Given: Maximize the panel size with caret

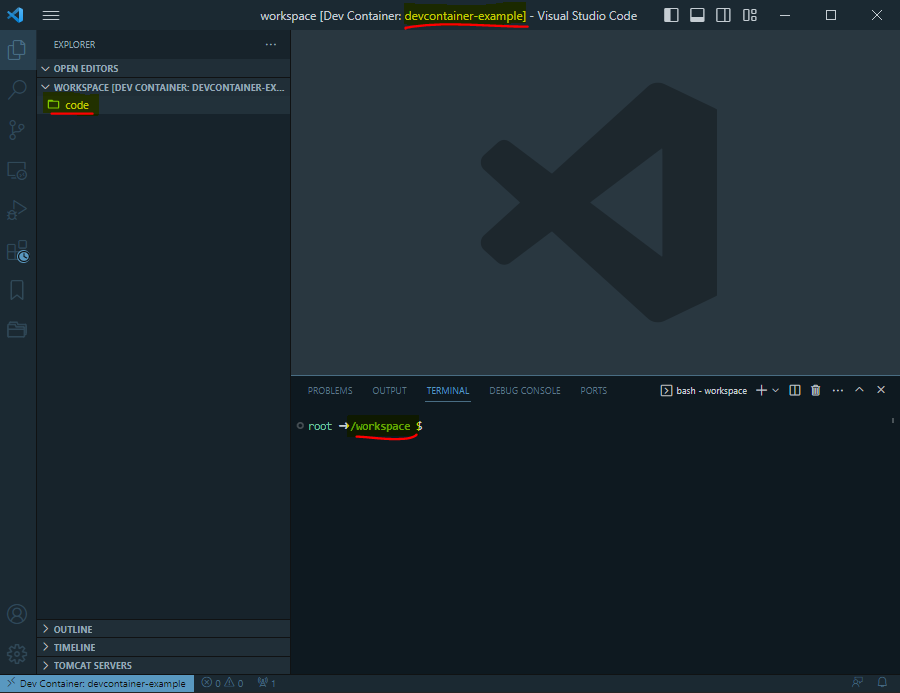Looking at the screenshot, I should (859, 390).
